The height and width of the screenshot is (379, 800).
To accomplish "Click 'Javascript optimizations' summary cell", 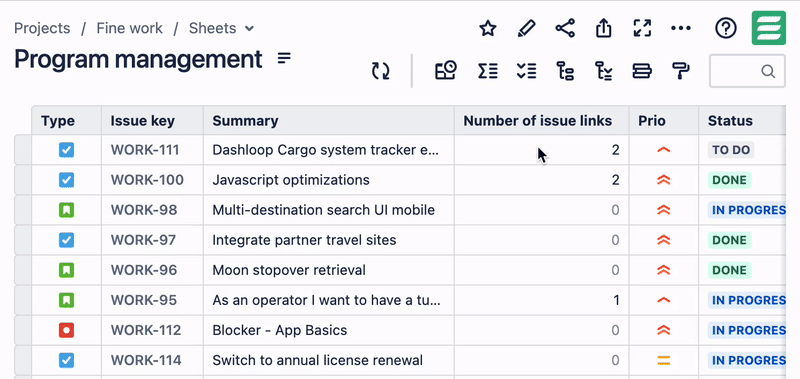I will coord(329,180).
